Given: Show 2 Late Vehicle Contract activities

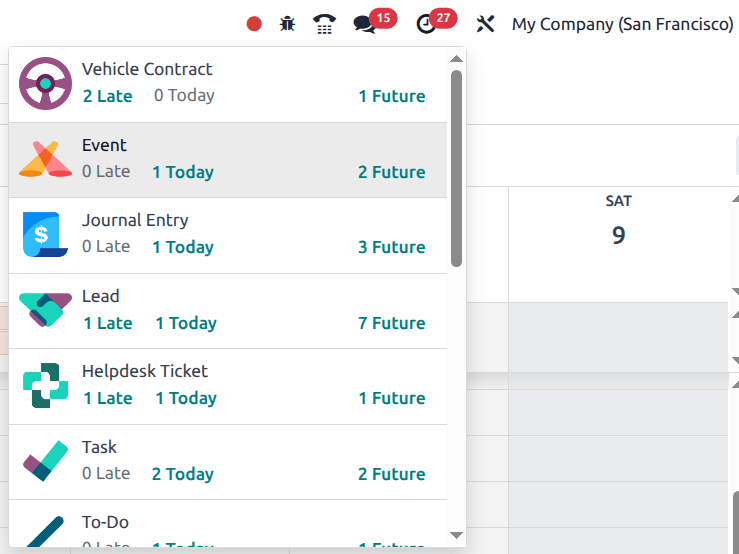Looking at the screenshot, I should (x=108, y=97).
